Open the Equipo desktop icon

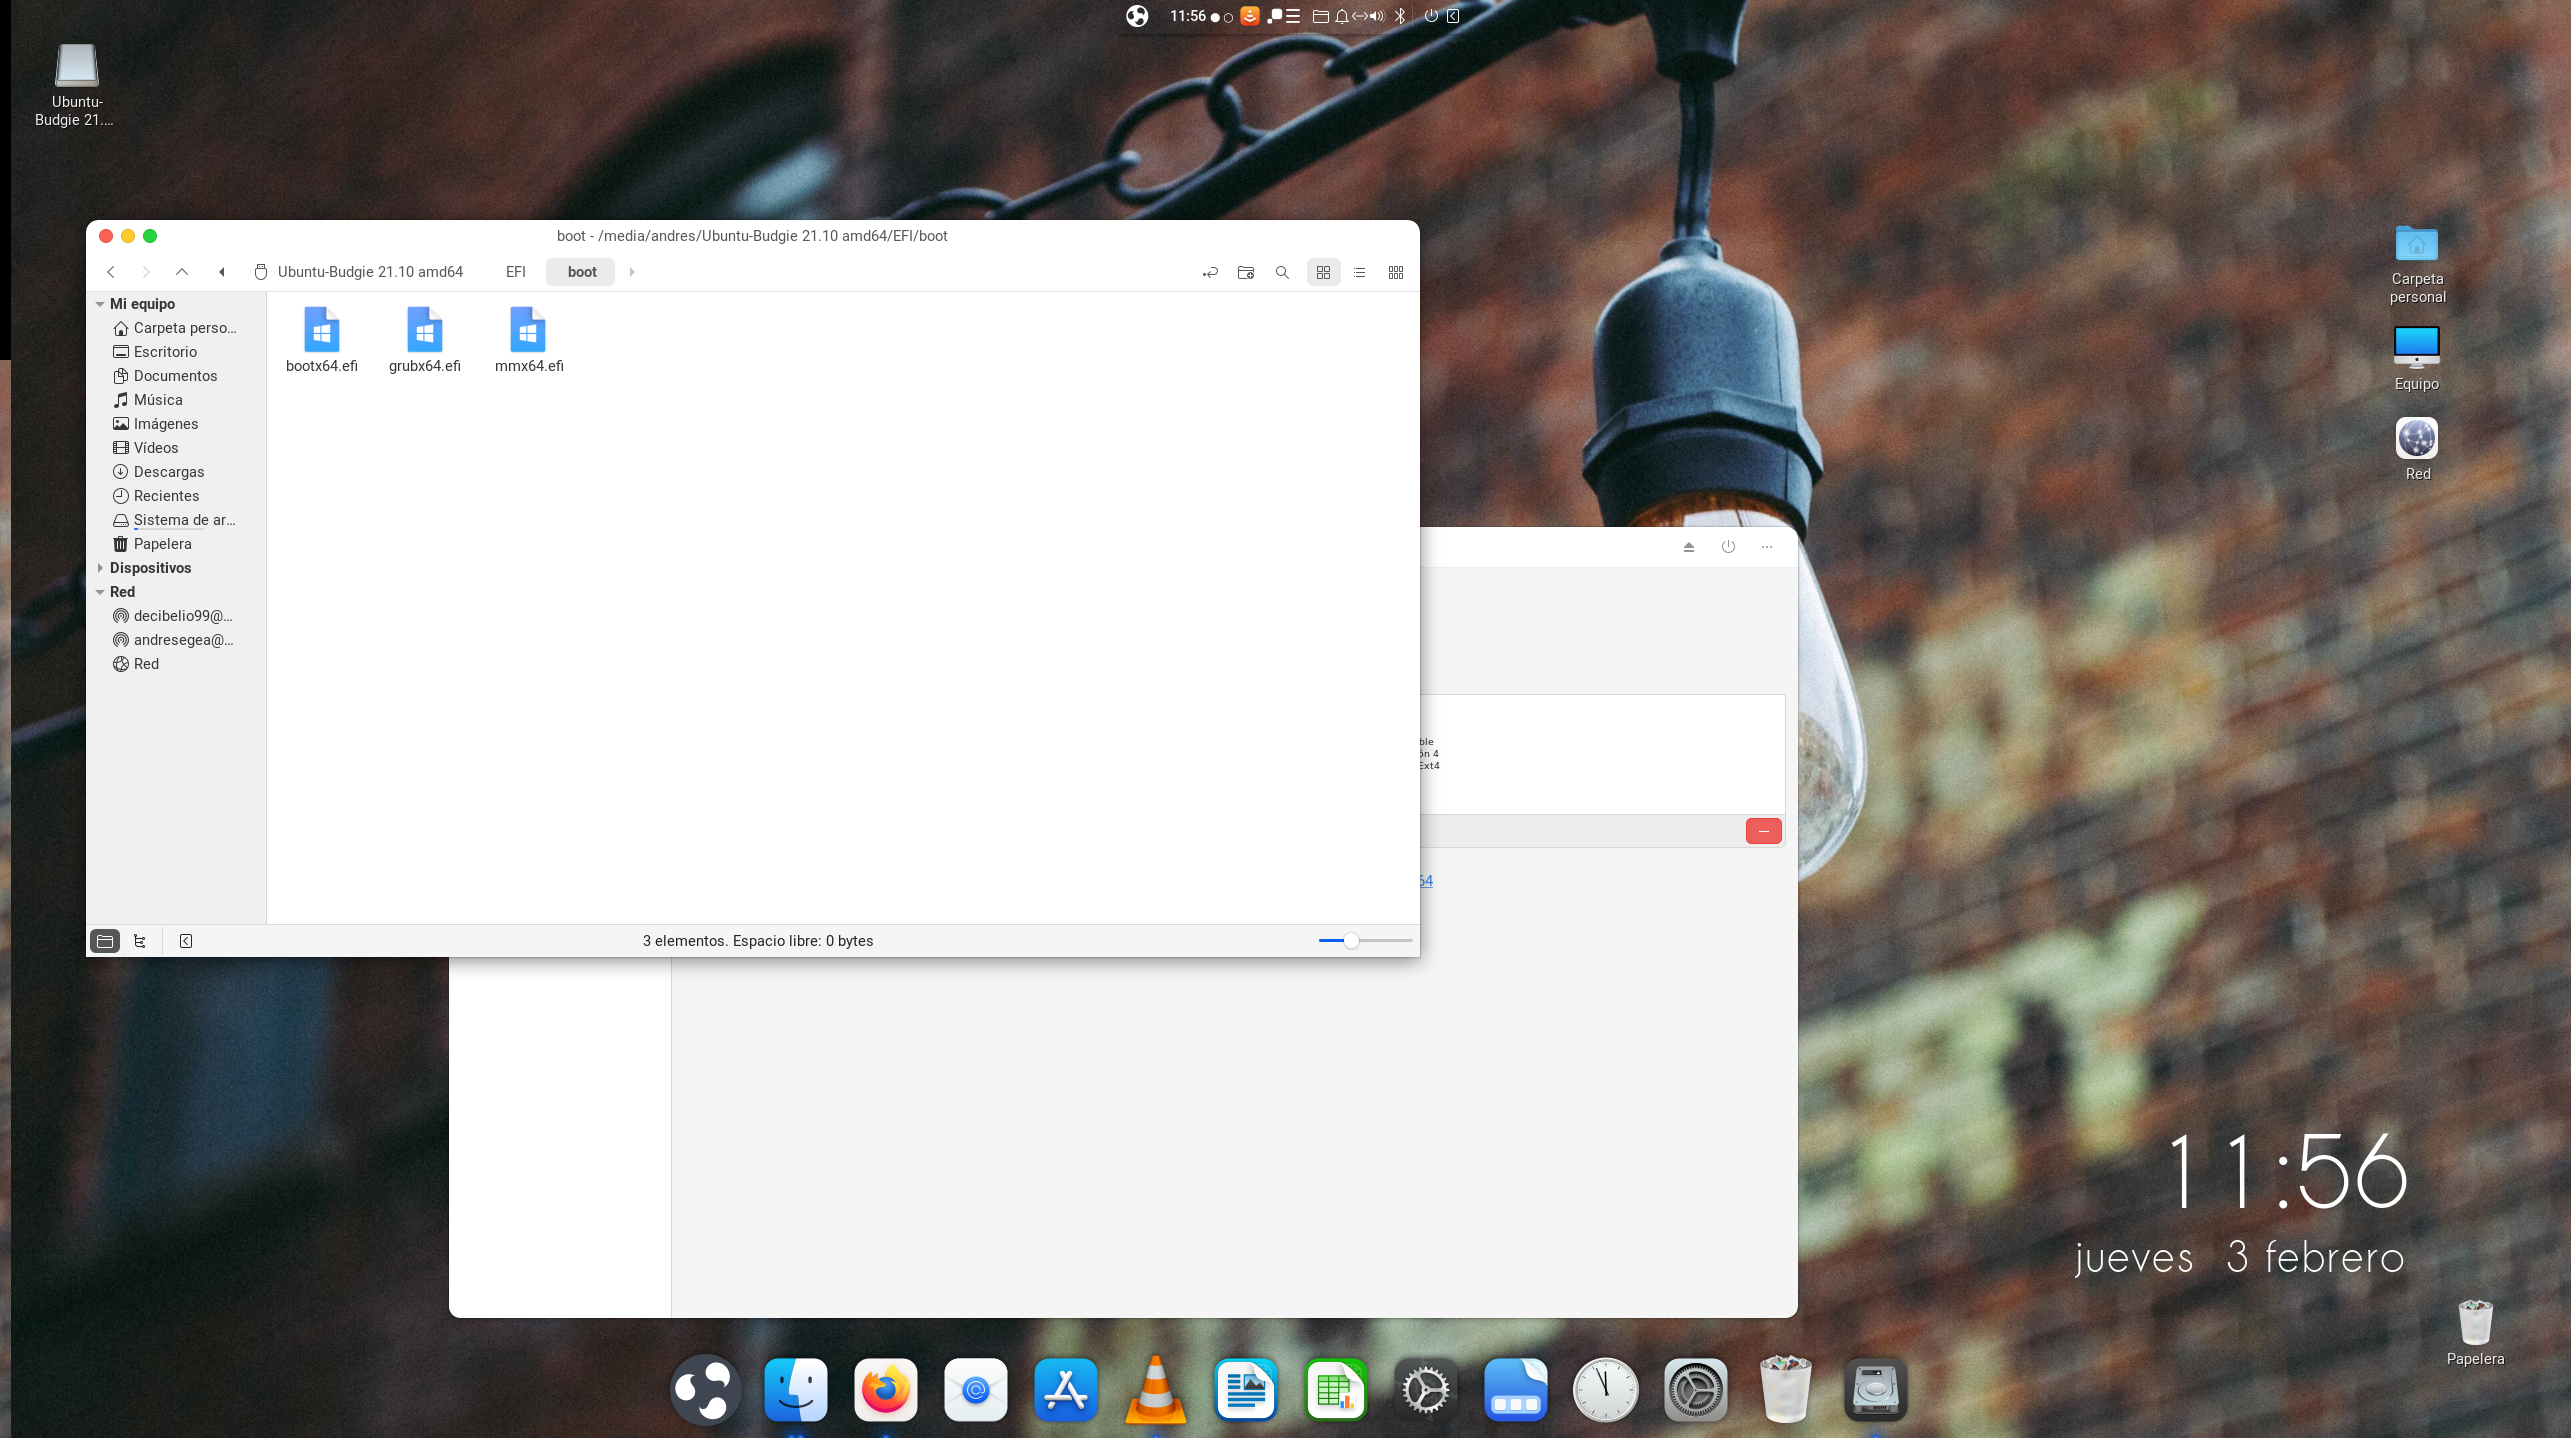(2417, 358)
